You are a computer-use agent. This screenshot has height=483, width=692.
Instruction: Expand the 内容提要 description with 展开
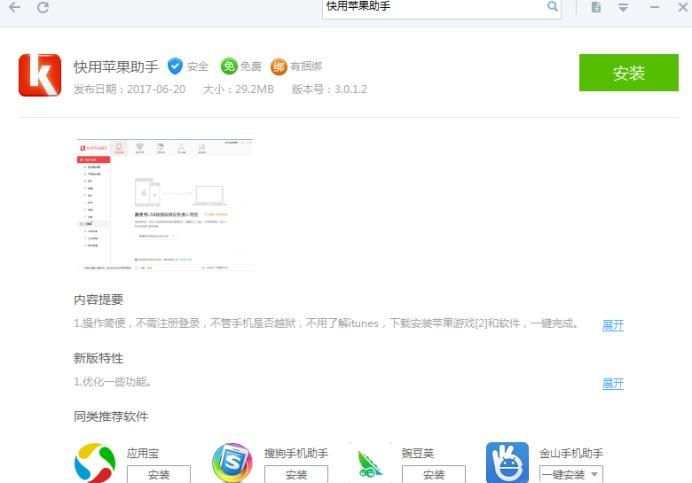click(613, 325)
